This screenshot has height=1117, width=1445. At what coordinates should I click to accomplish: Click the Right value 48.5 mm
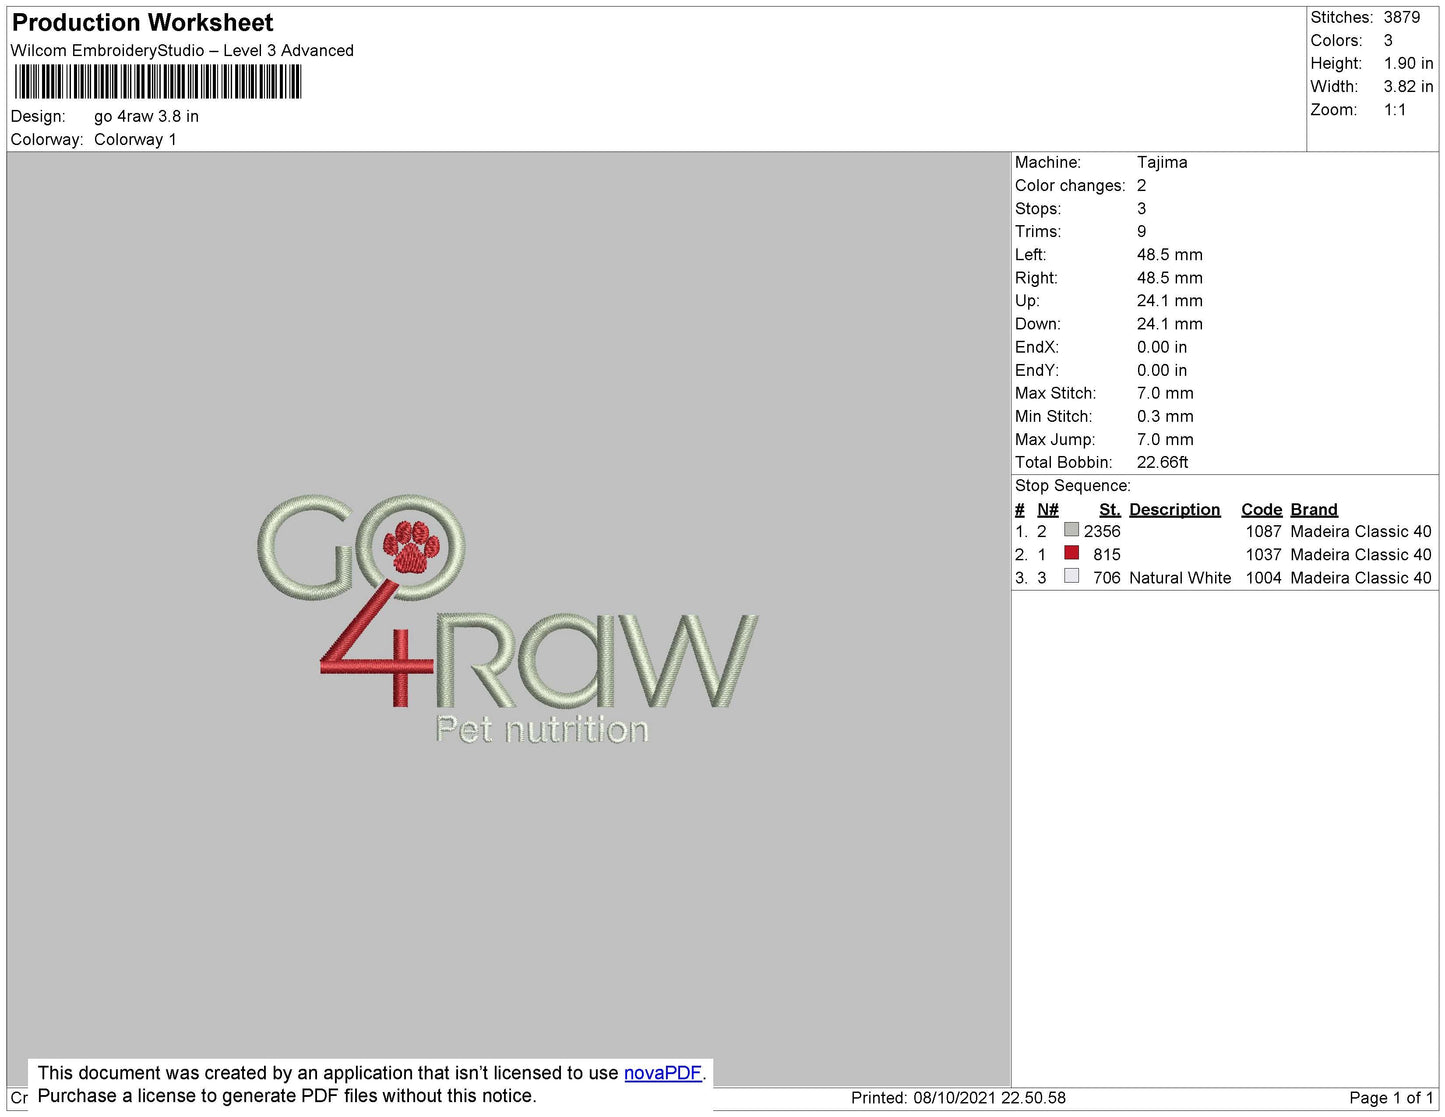(1170, 278)
